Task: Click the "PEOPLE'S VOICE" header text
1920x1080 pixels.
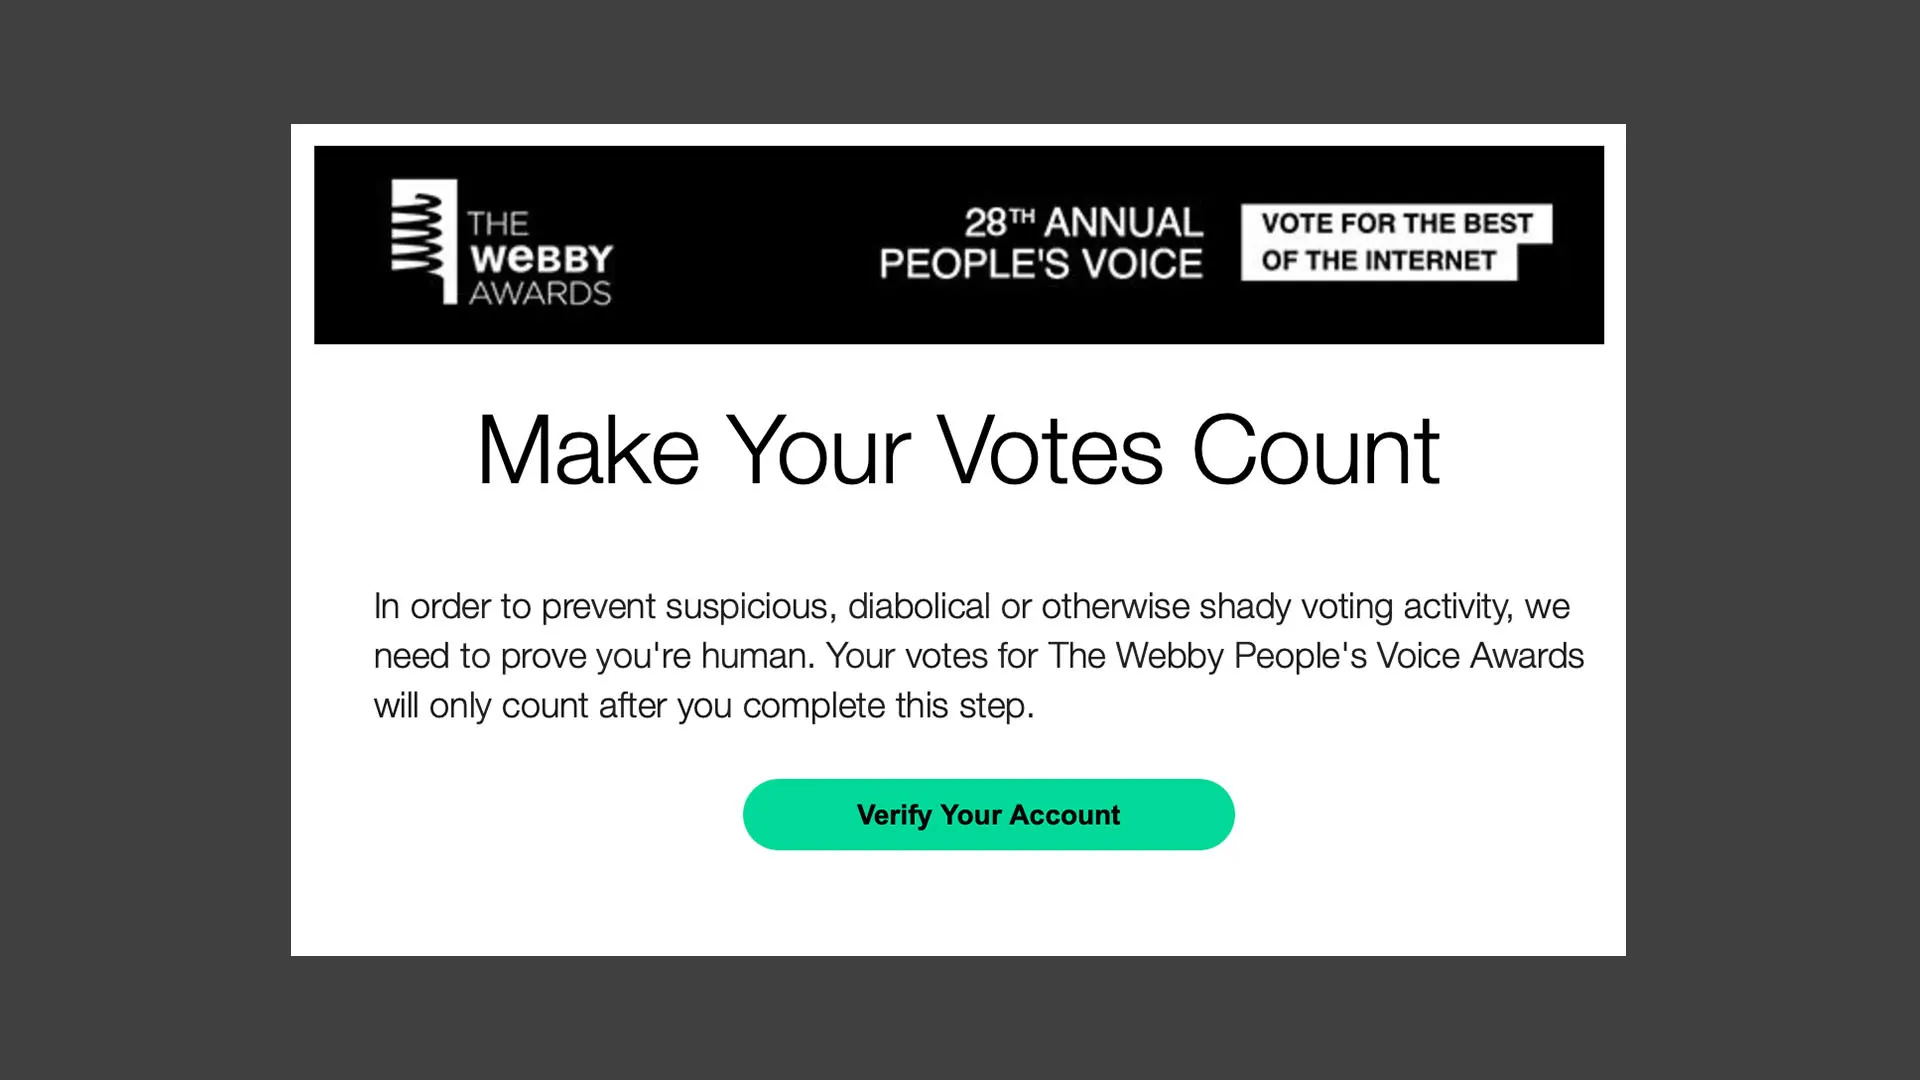Action: tap(1040, 264)
